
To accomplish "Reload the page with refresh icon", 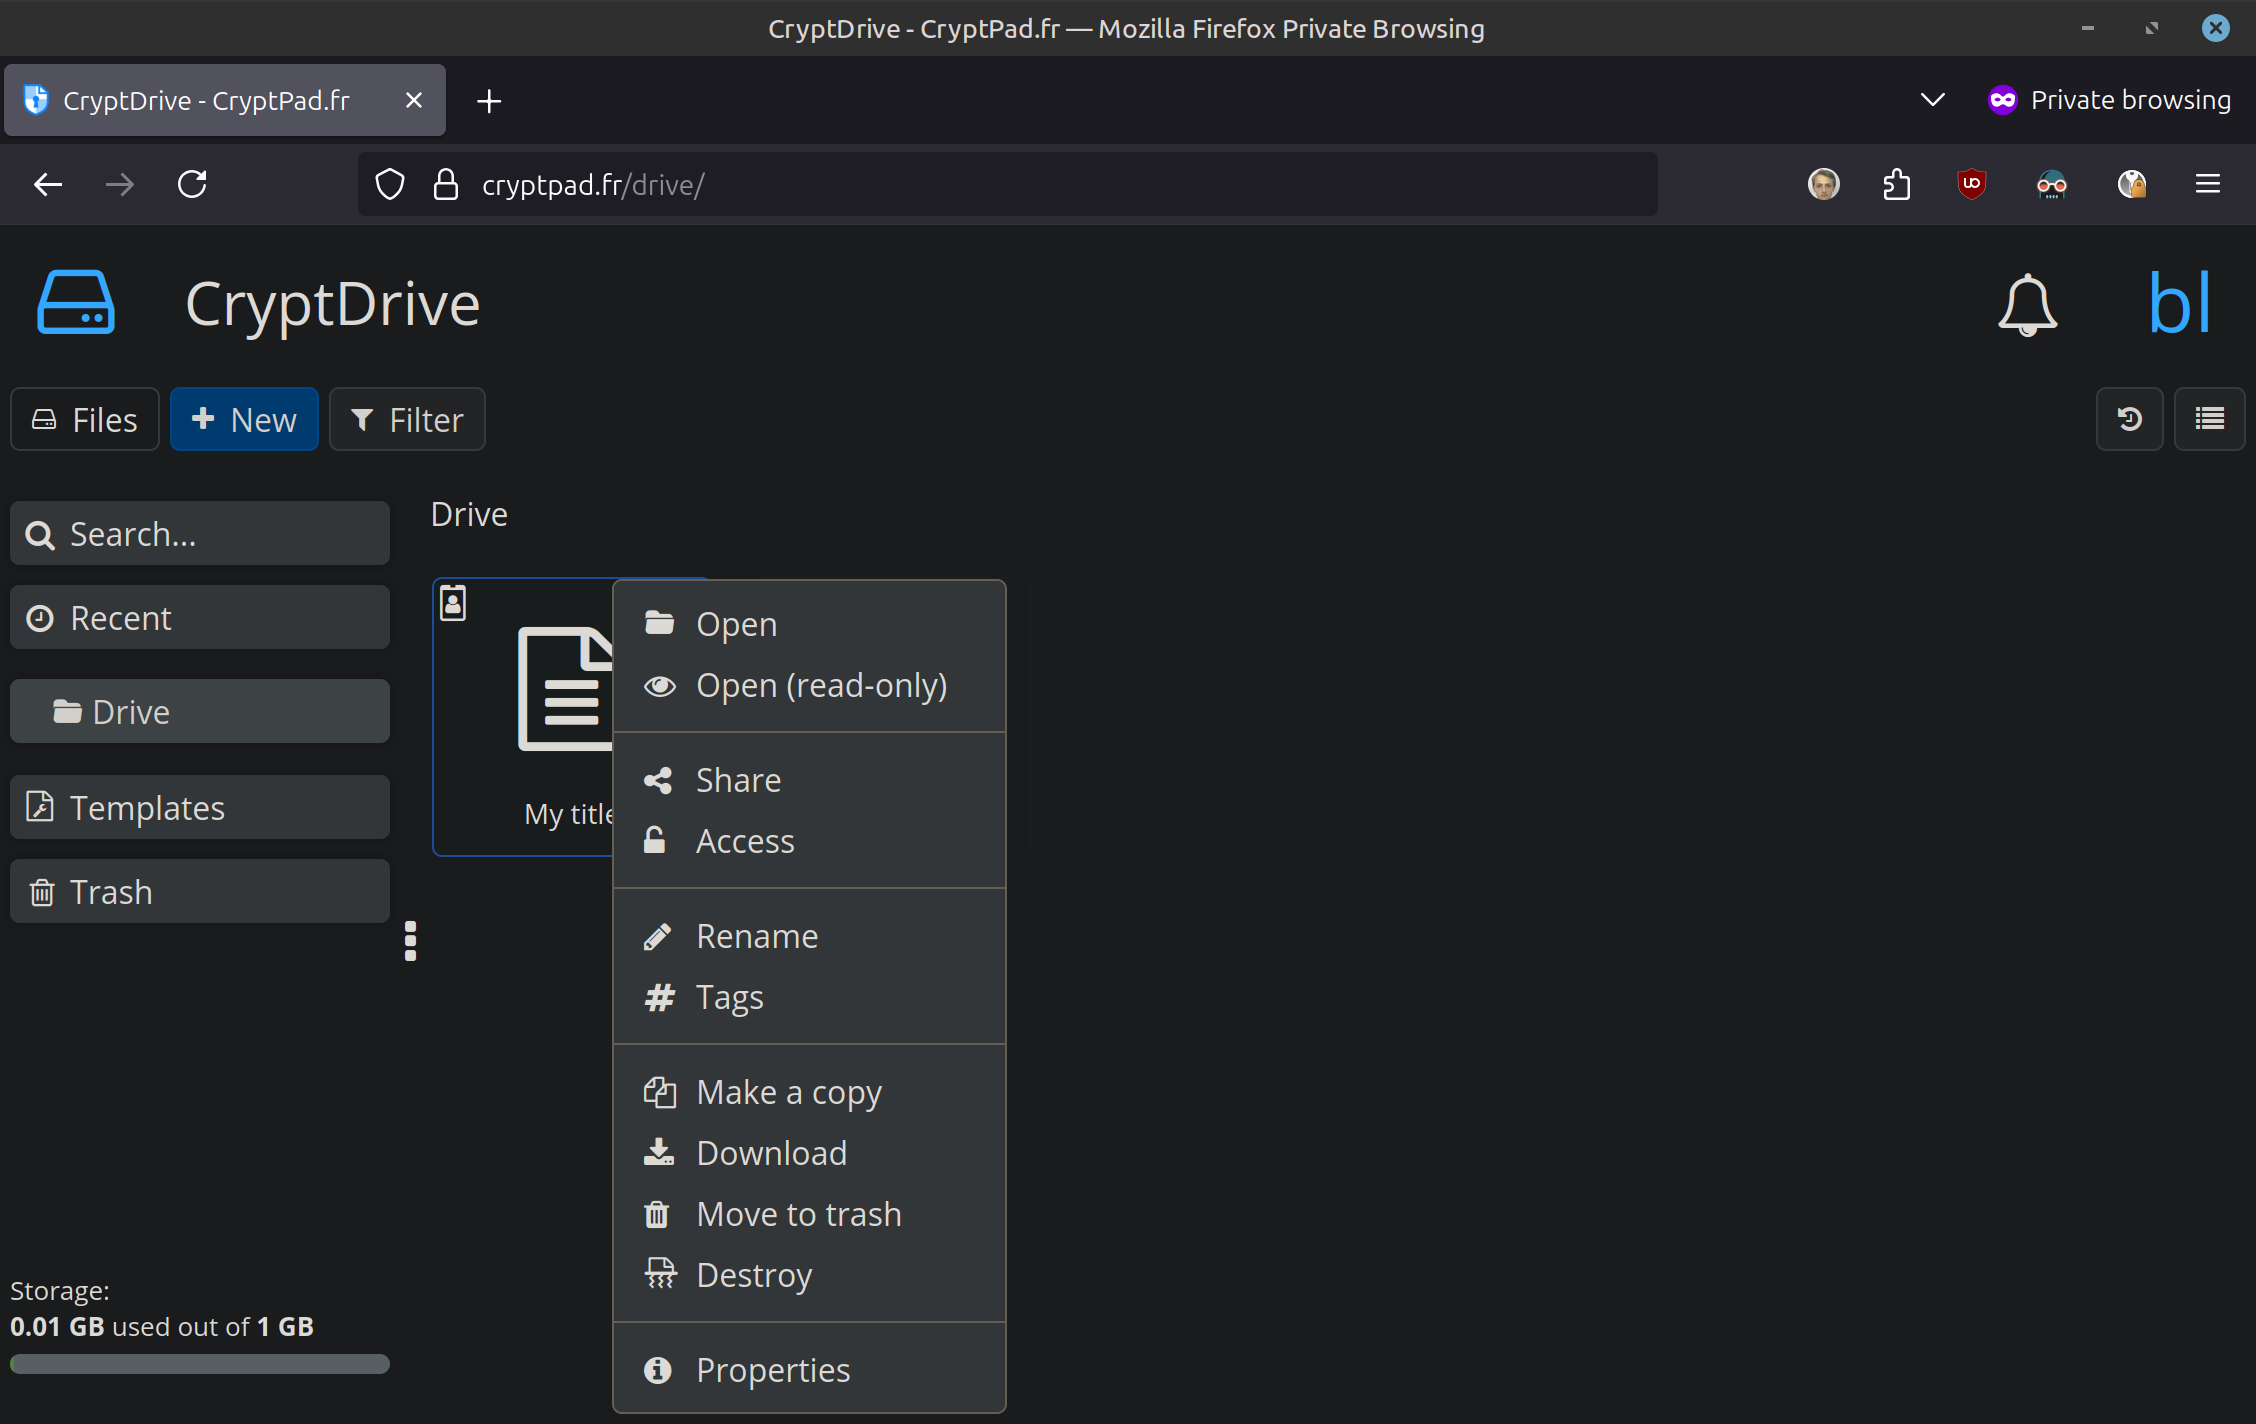I will click(192, 184).
